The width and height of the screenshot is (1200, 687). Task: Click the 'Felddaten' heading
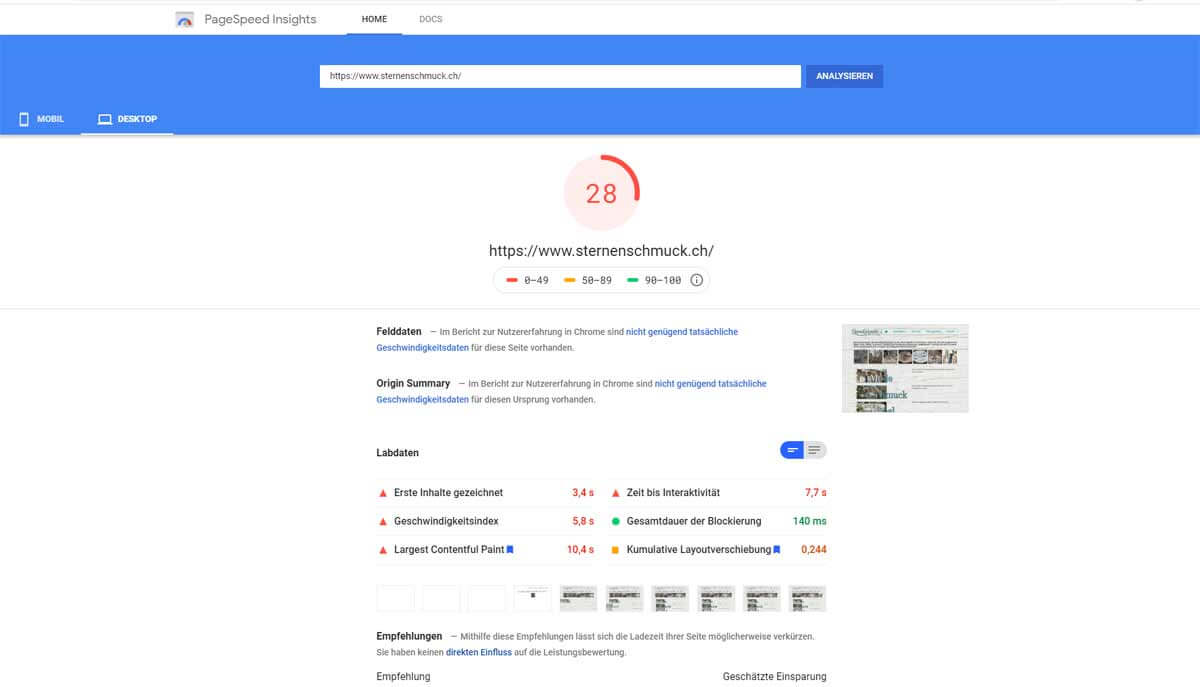[x=399, y=332]
